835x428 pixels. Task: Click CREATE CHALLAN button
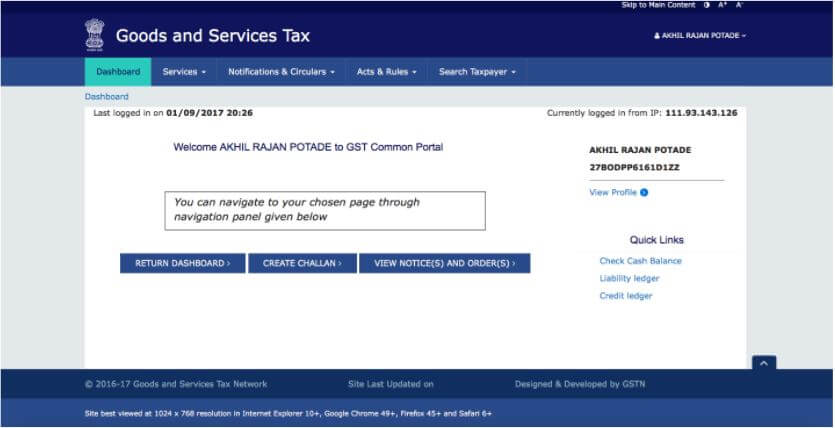(x=302, y=264)
